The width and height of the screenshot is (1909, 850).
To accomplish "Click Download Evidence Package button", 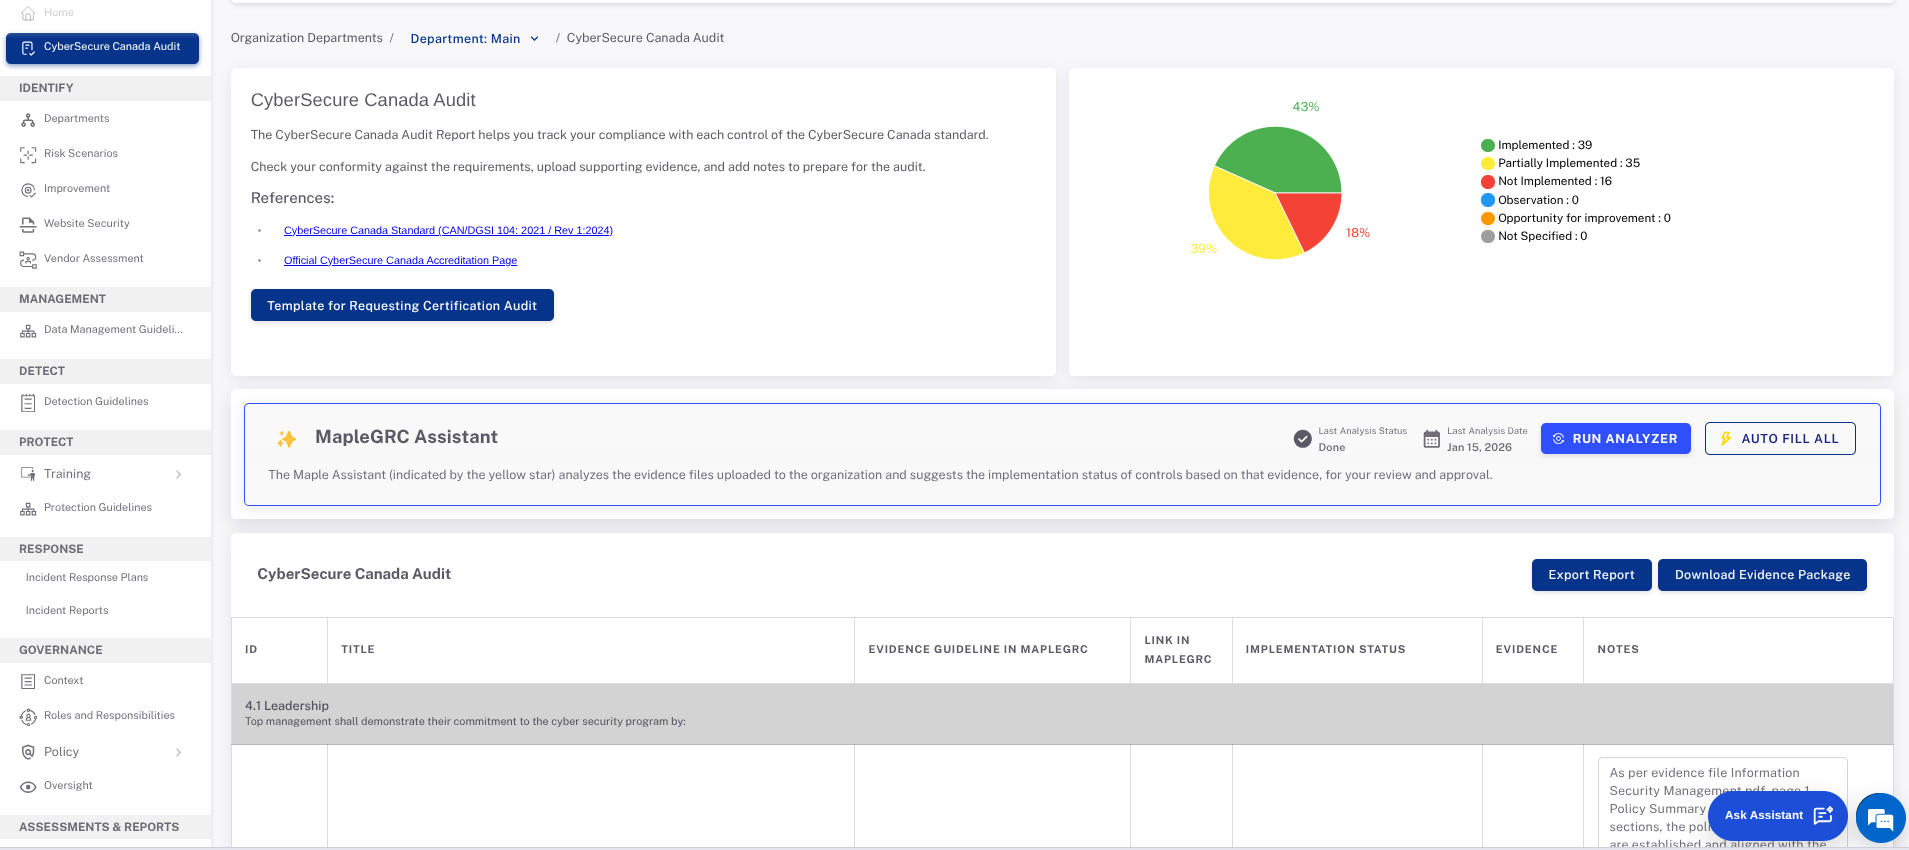I will click(1762, 575).
